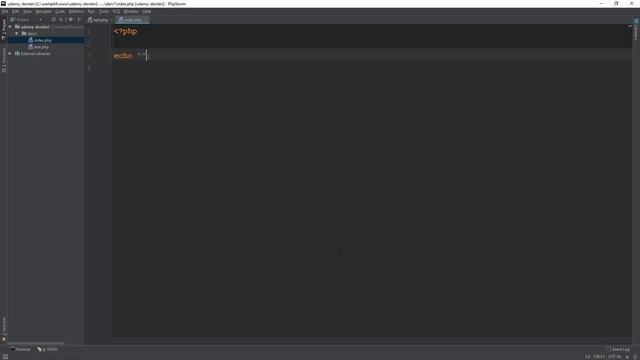Open the Help menu
The width and height of the screenshot is (640, 360).
click(x=147, y=11)
